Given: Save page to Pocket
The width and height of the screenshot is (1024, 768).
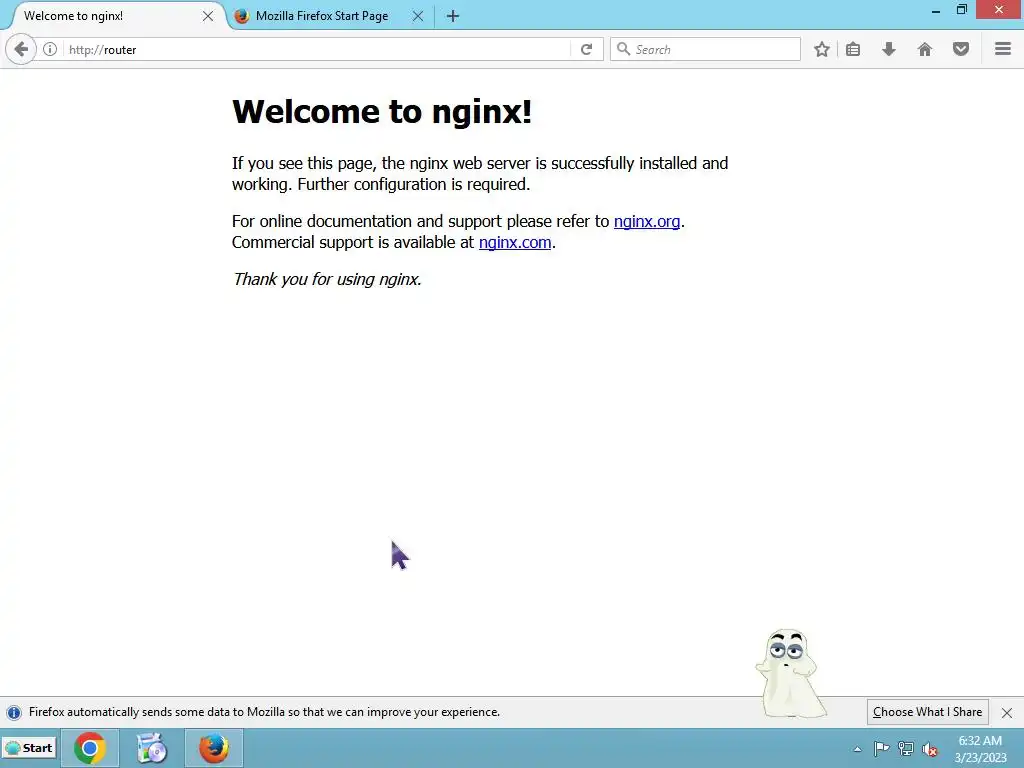Looking at the screenshot, I should tap(961, 50).
